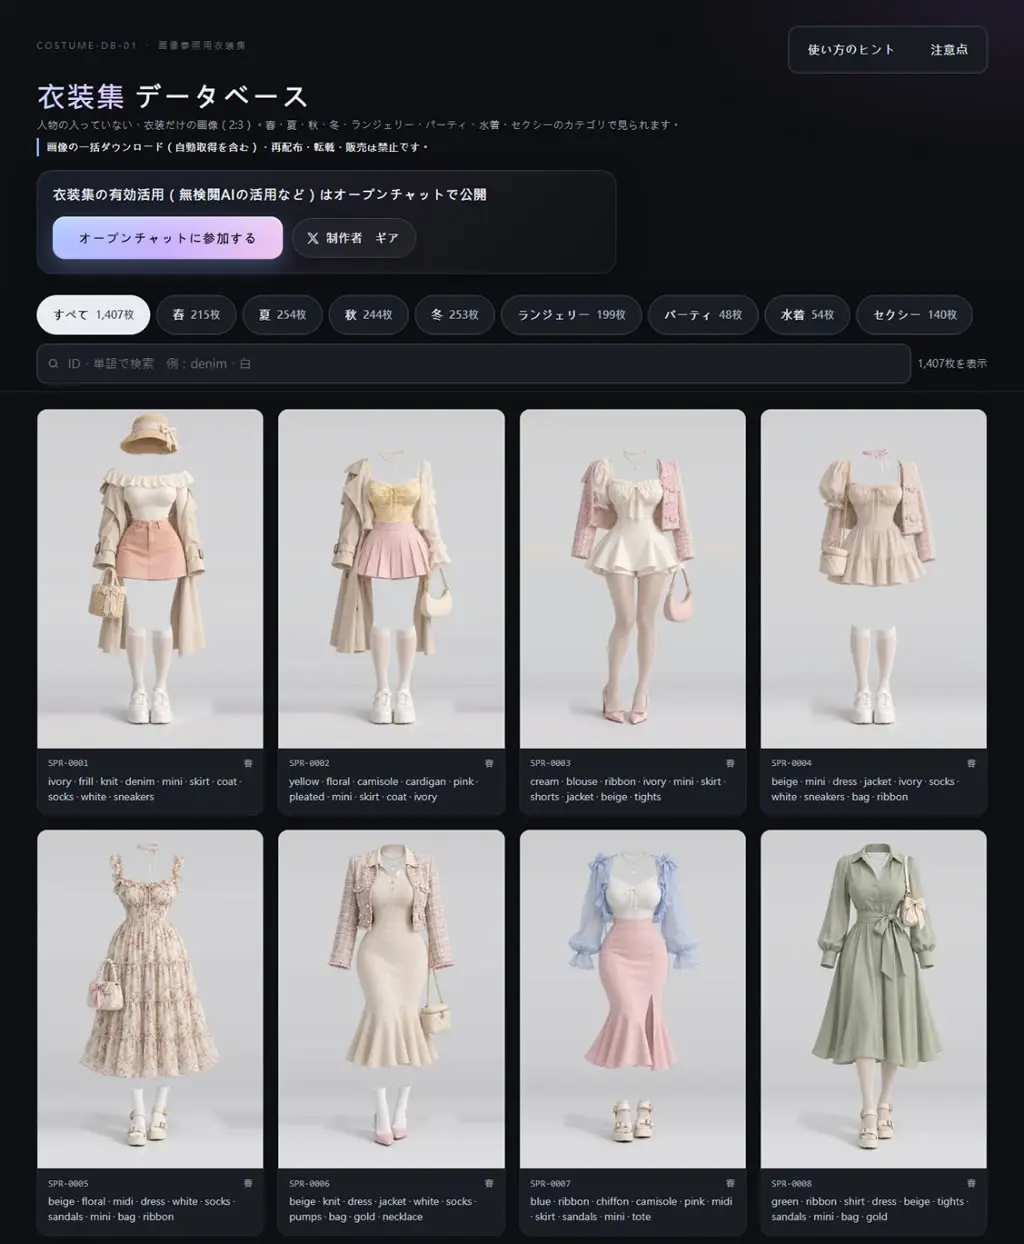Click the SPR-0002 ID label
The height and width of the screenshot is (1244, 1024).
coord(309,763)
